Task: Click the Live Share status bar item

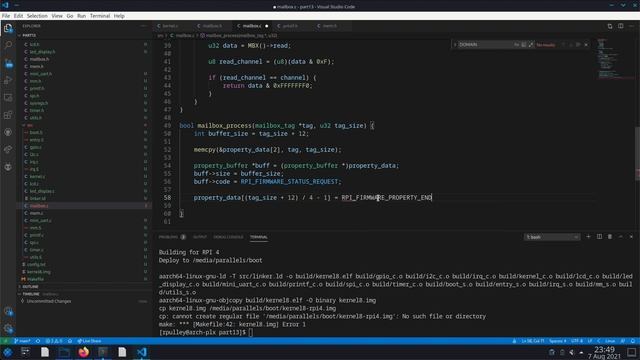Action: [x=89, y=341]
